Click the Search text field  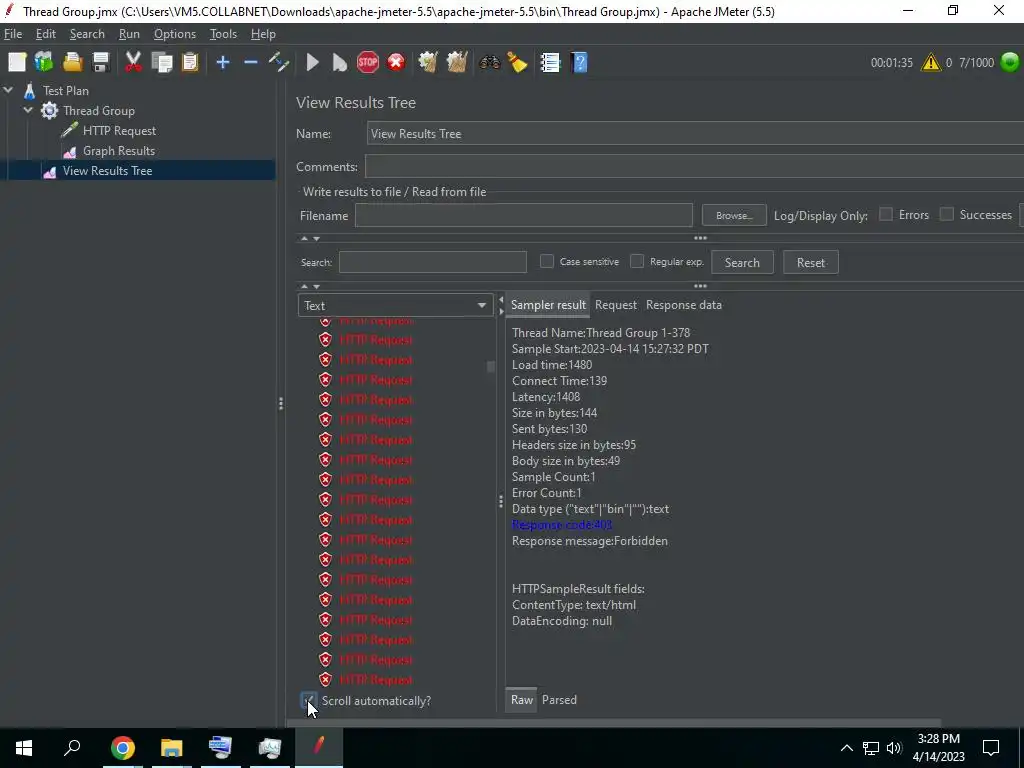432,263
